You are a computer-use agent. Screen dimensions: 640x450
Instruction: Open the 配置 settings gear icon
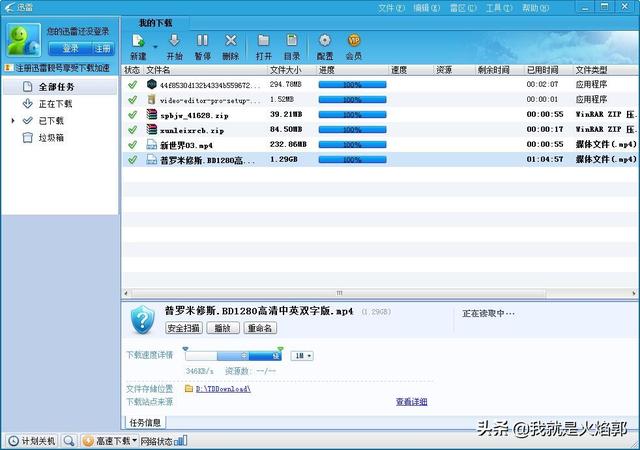click(x=325, y=41)
